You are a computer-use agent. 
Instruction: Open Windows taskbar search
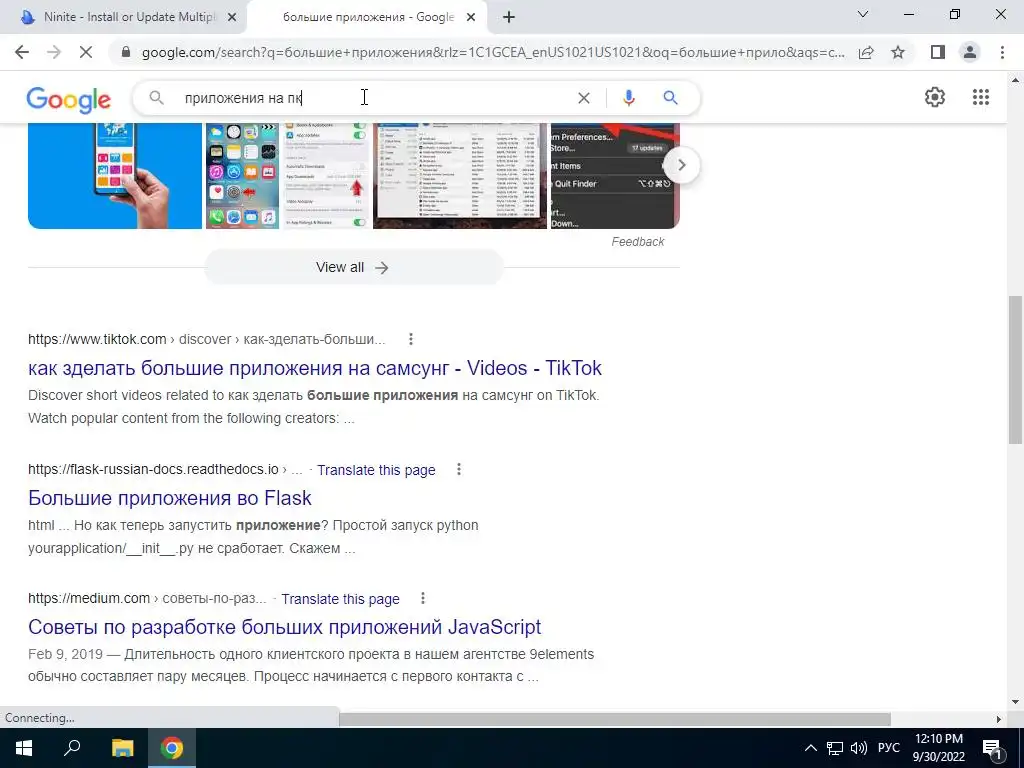click(72, 748)
